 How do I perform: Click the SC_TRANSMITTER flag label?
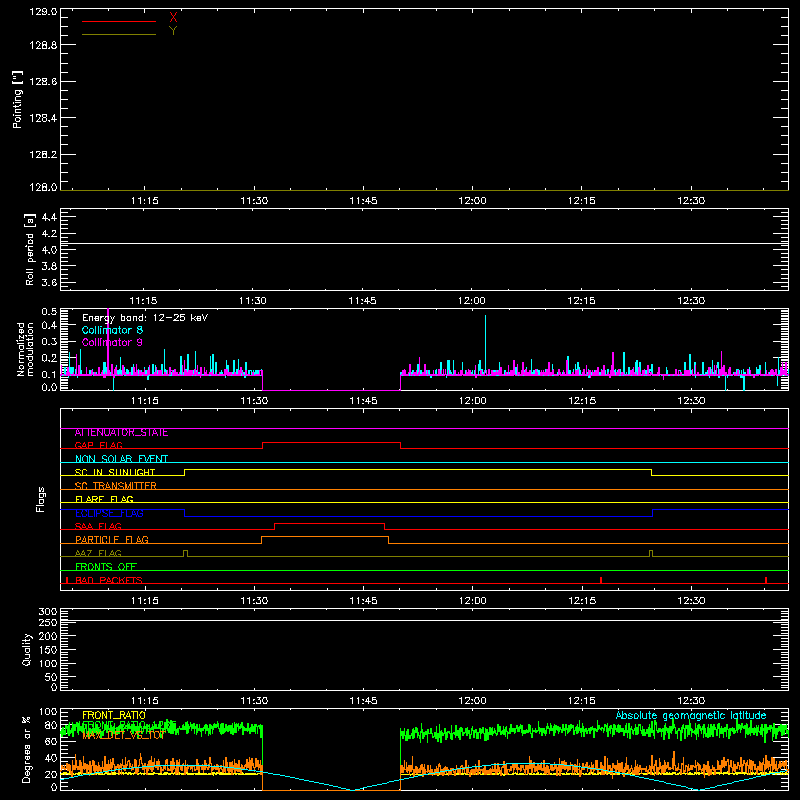click(x=115, y=486)
